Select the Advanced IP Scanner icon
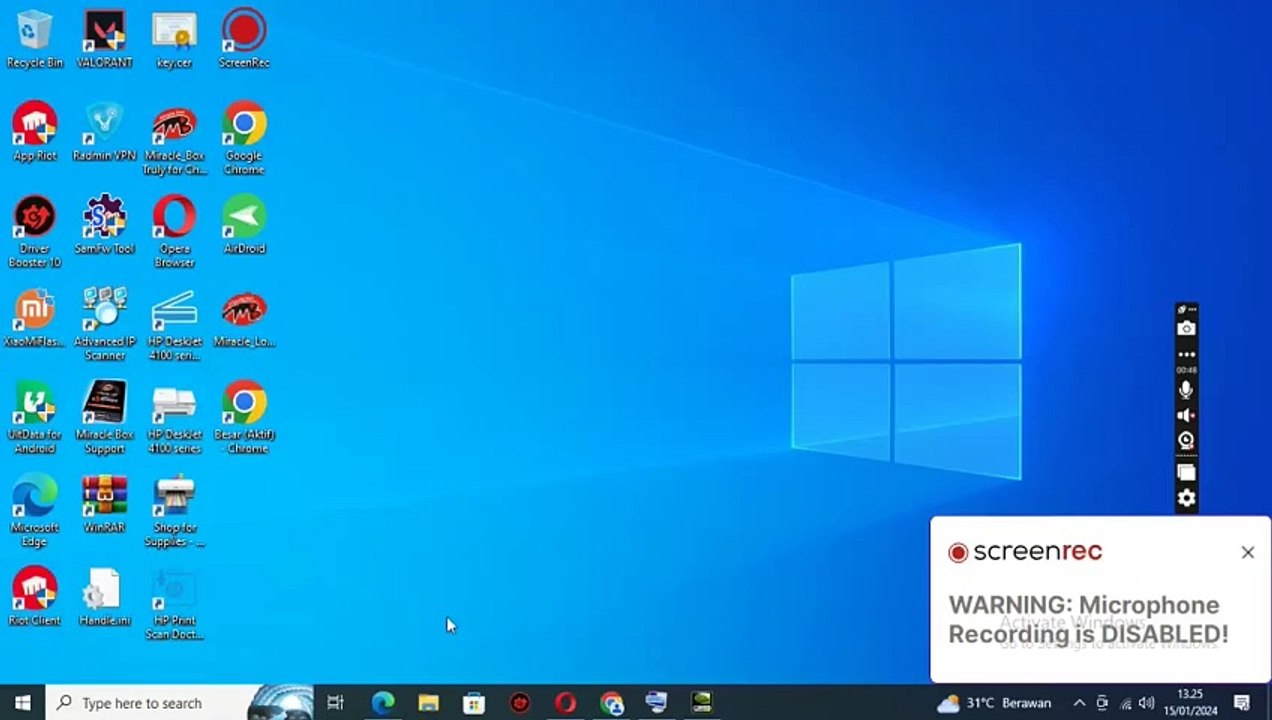Viewport: 1272px width, 720px height. [104, 325]
